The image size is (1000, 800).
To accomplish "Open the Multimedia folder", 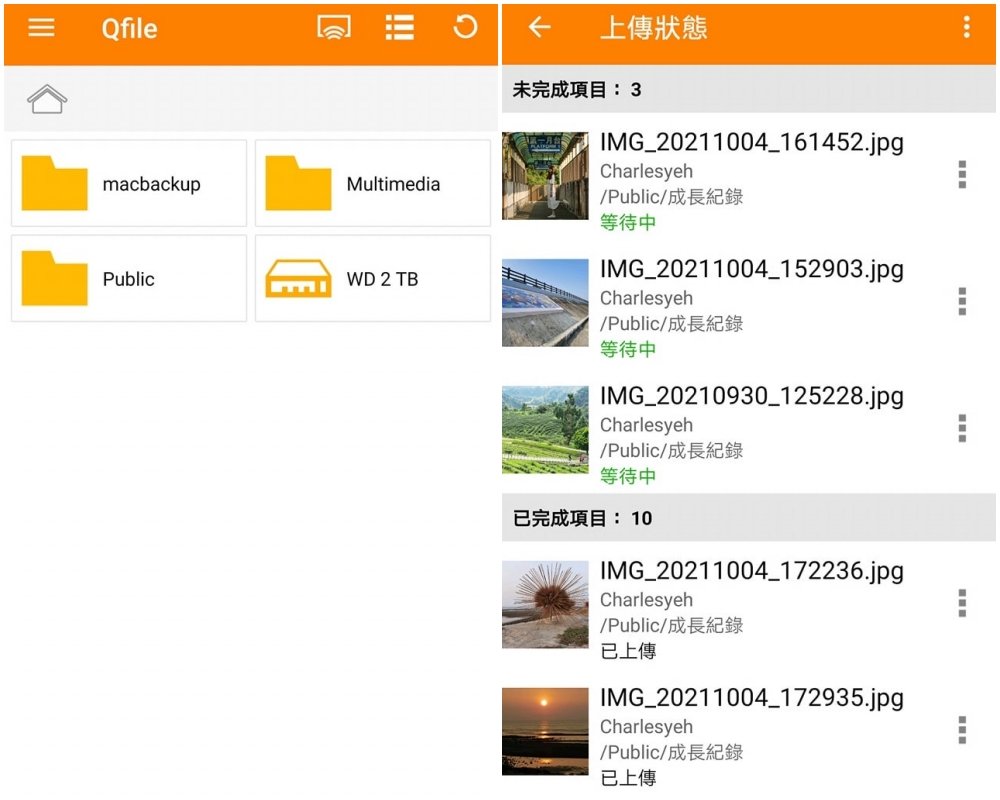I will (373, 184).
